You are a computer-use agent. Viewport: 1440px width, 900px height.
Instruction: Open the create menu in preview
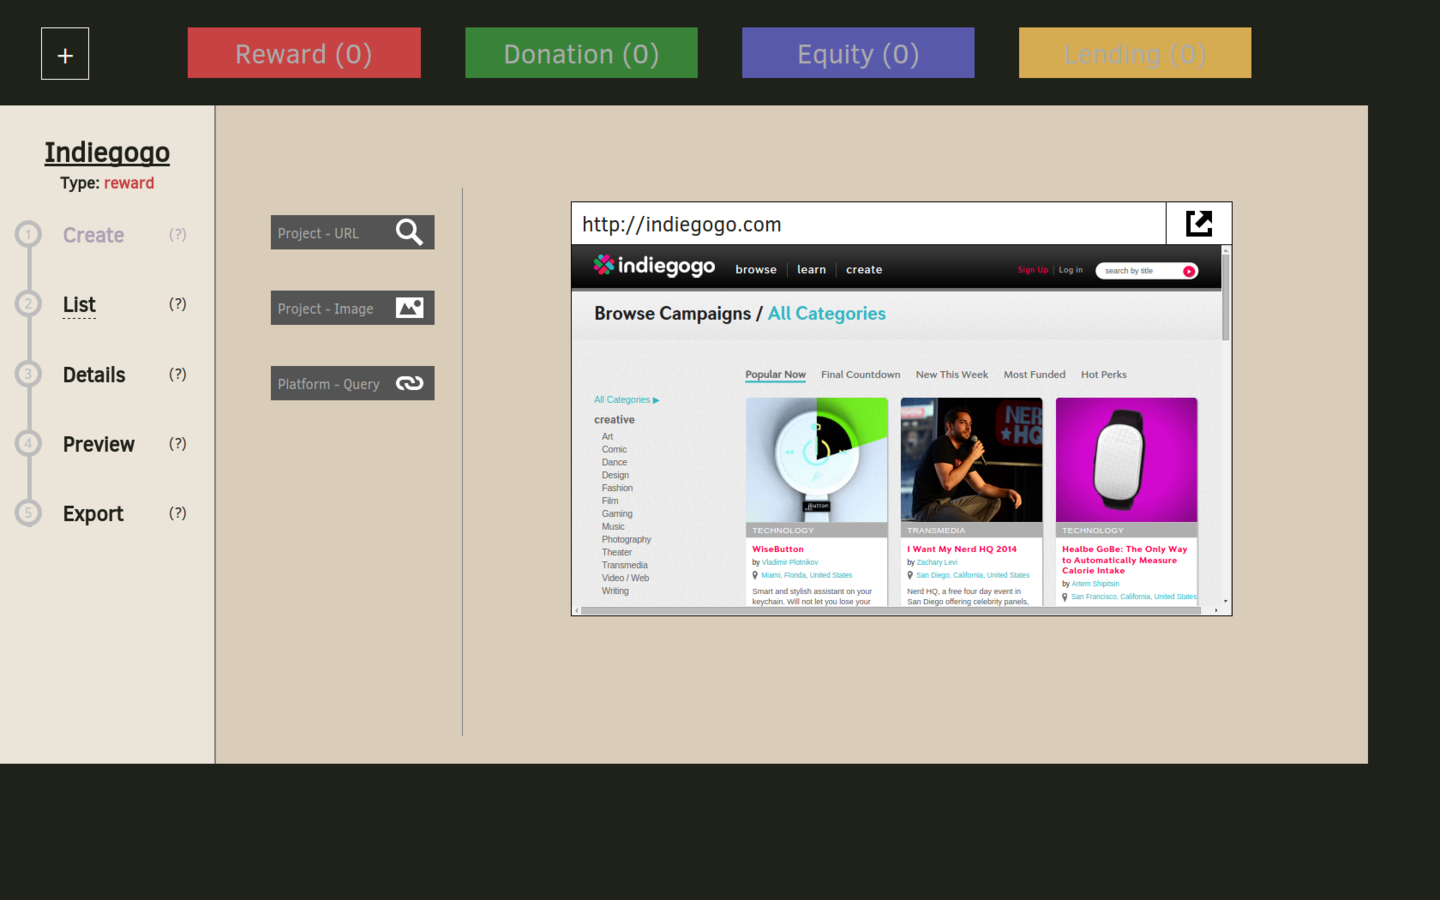pyautogui.click(x=864, y=270)
